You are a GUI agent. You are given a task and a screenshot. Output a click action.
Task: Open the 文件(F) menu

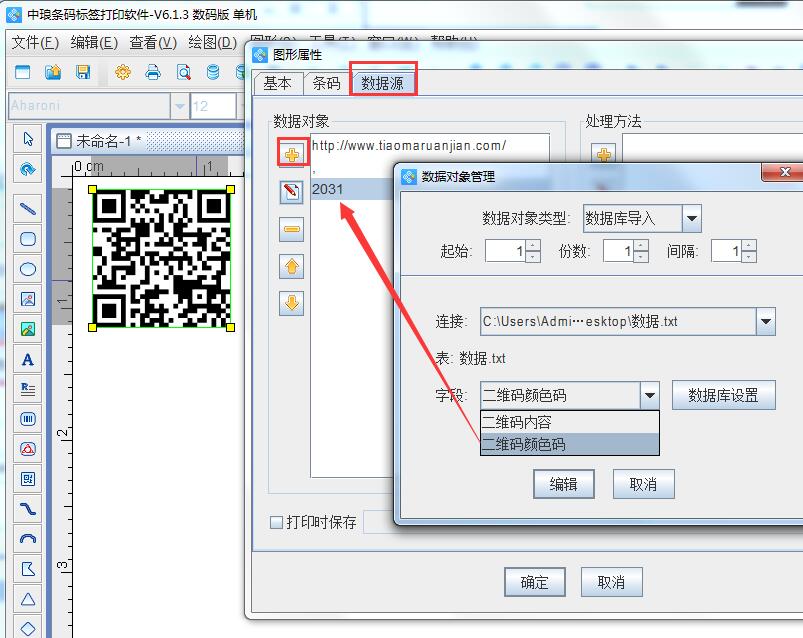pyautogui.click(x=36, y=42)
